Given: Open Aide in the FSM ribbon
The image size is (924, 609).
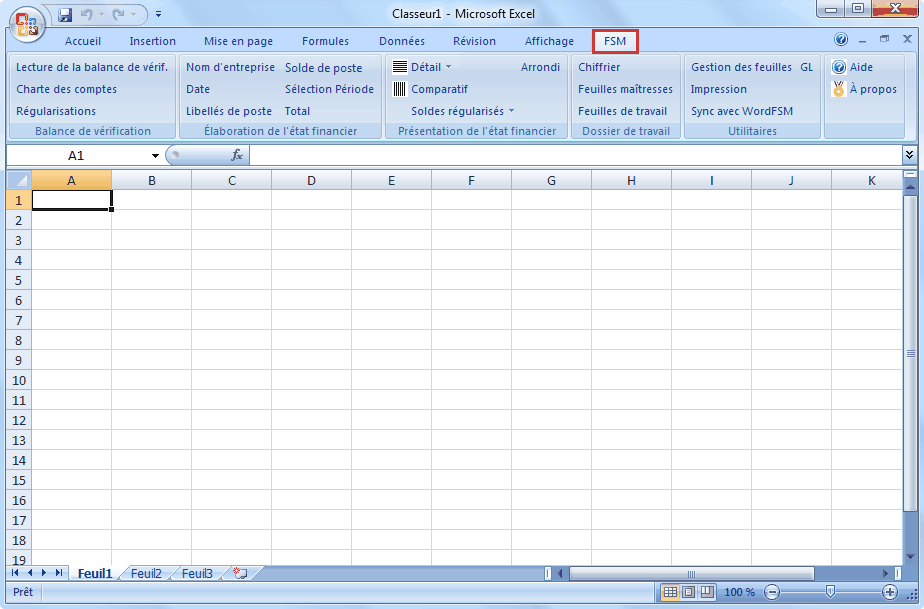Looking at the screenshot, I should (853, 67).
